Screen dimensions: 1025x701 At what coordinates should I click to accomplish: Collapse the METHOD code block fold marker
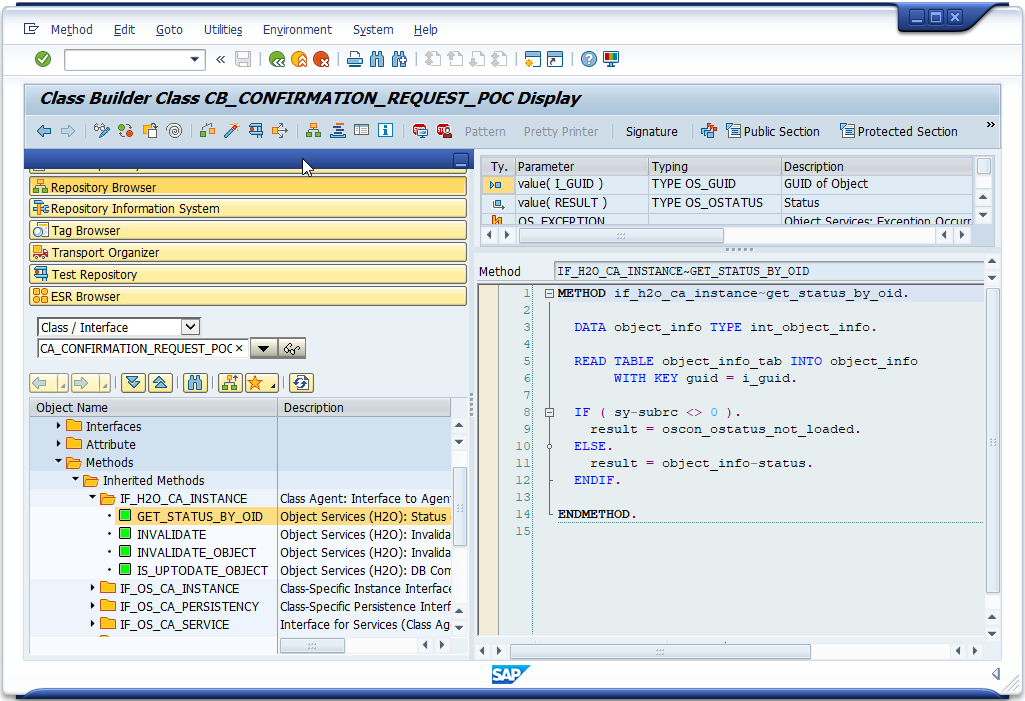(549, 294)
